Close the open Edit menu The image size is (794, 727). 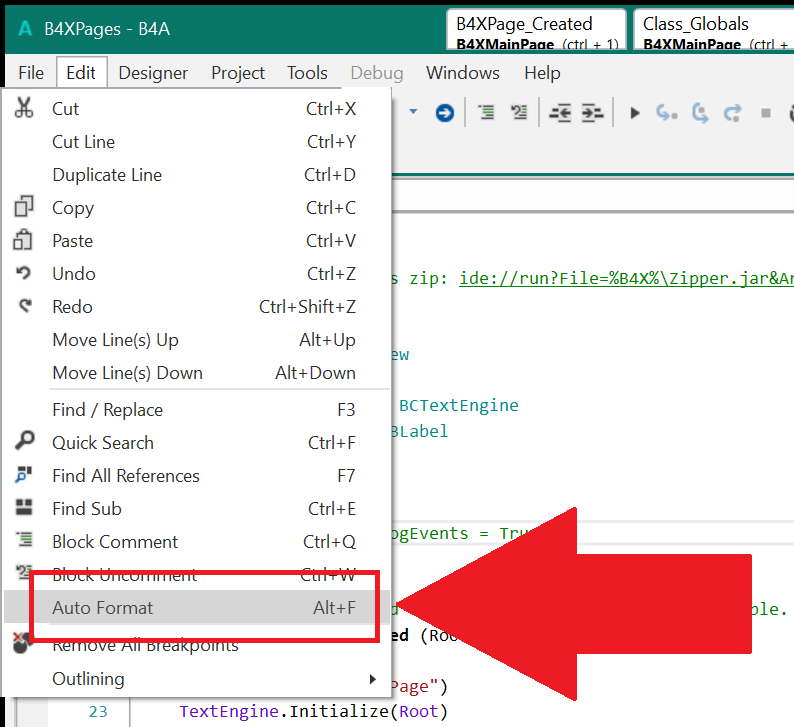[x=81, y=73]
